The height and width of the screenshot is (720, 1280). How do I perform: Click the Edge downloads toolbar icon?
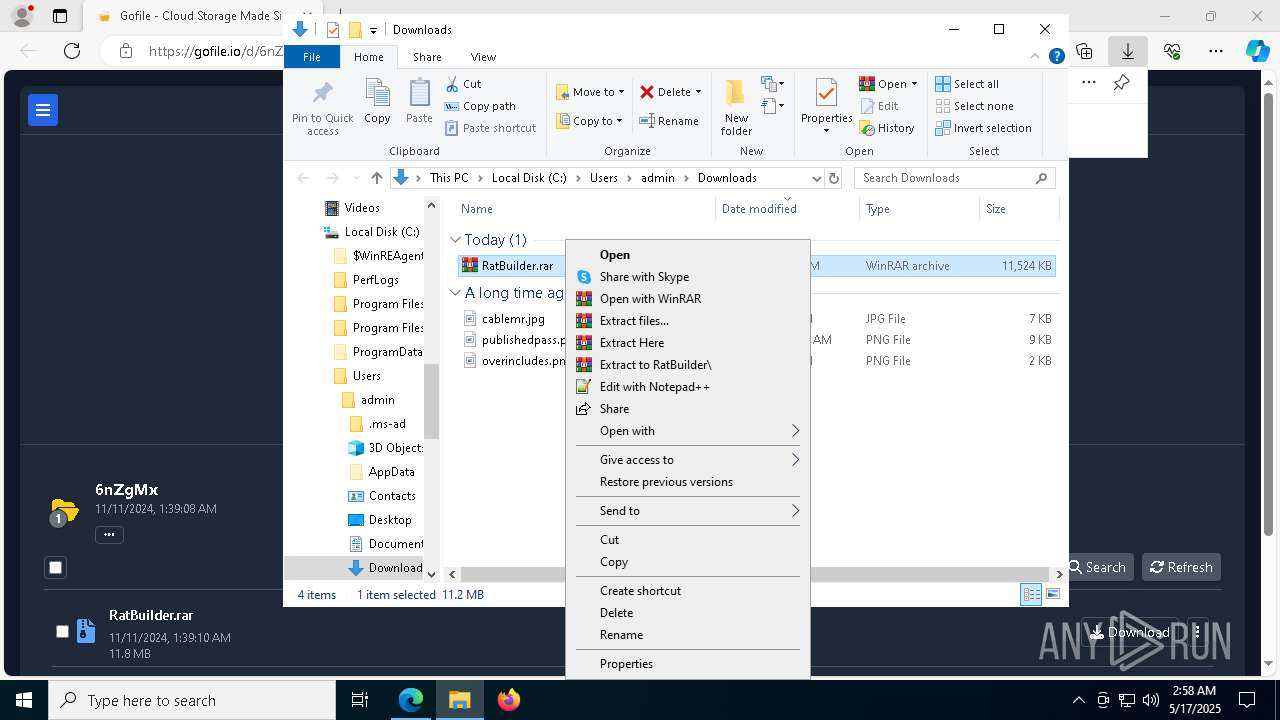[x=1127, y=51]
